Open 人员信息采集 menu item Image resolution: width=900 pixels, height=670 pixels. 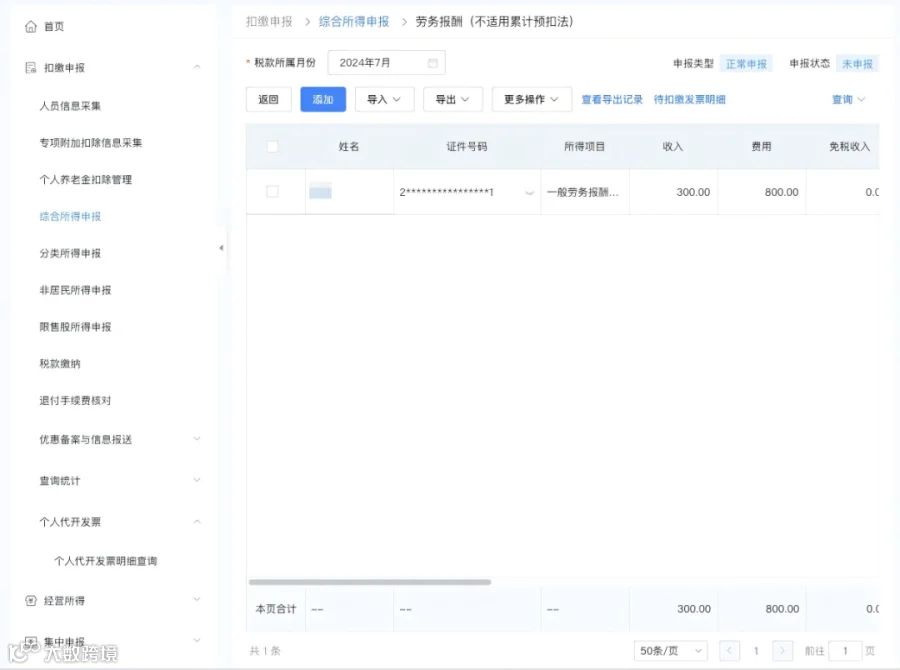[70, 106]
